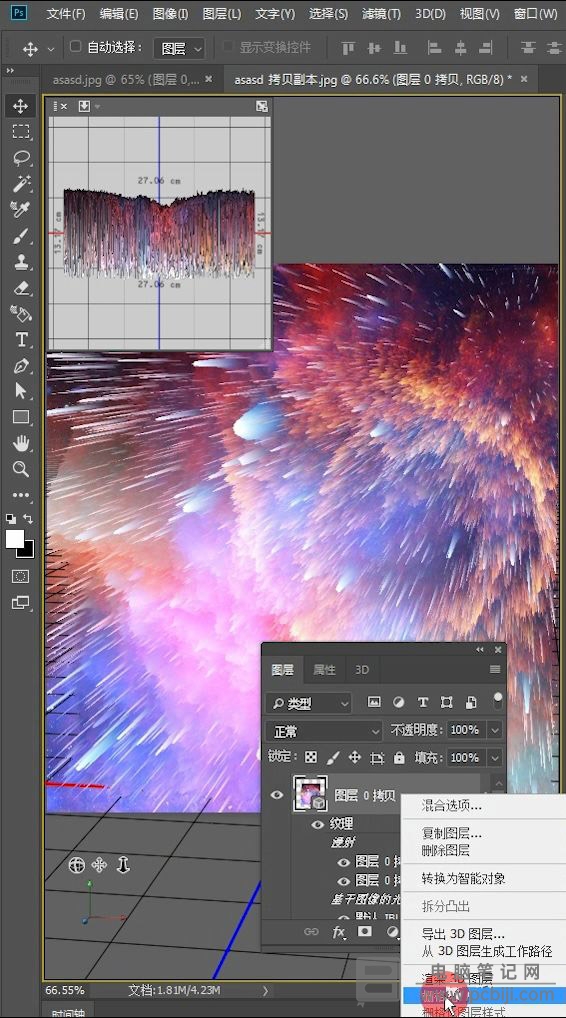Filter layers by pixel image icon
The height and width of the screenshot is (1018, 566).
click(374, 702)
